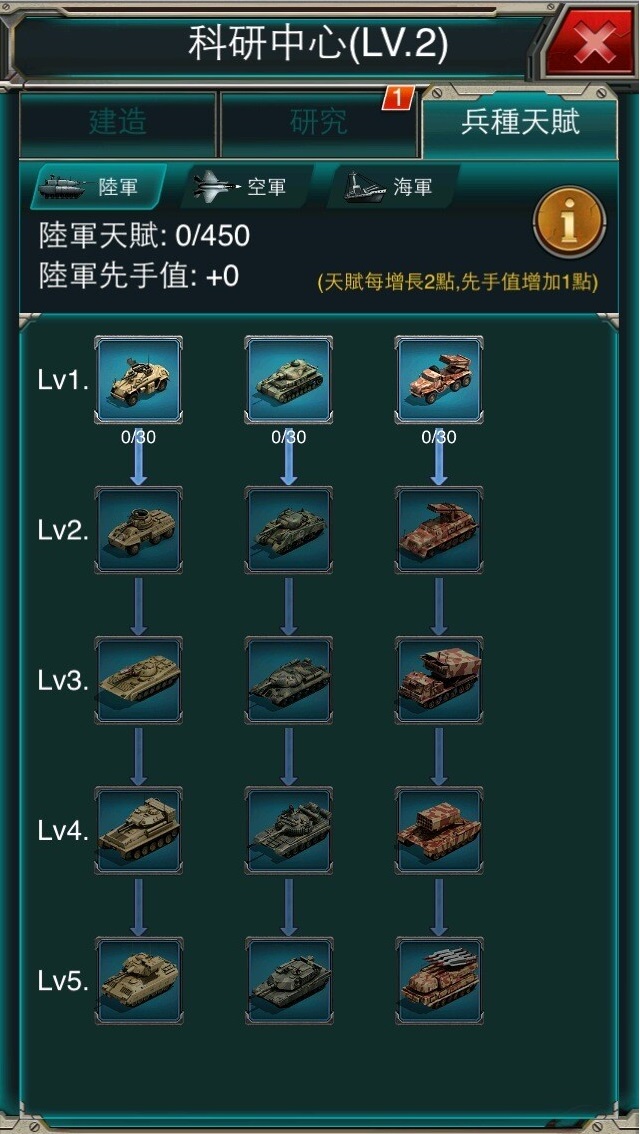Select the Lv1 green tank icon

(289, 380)
